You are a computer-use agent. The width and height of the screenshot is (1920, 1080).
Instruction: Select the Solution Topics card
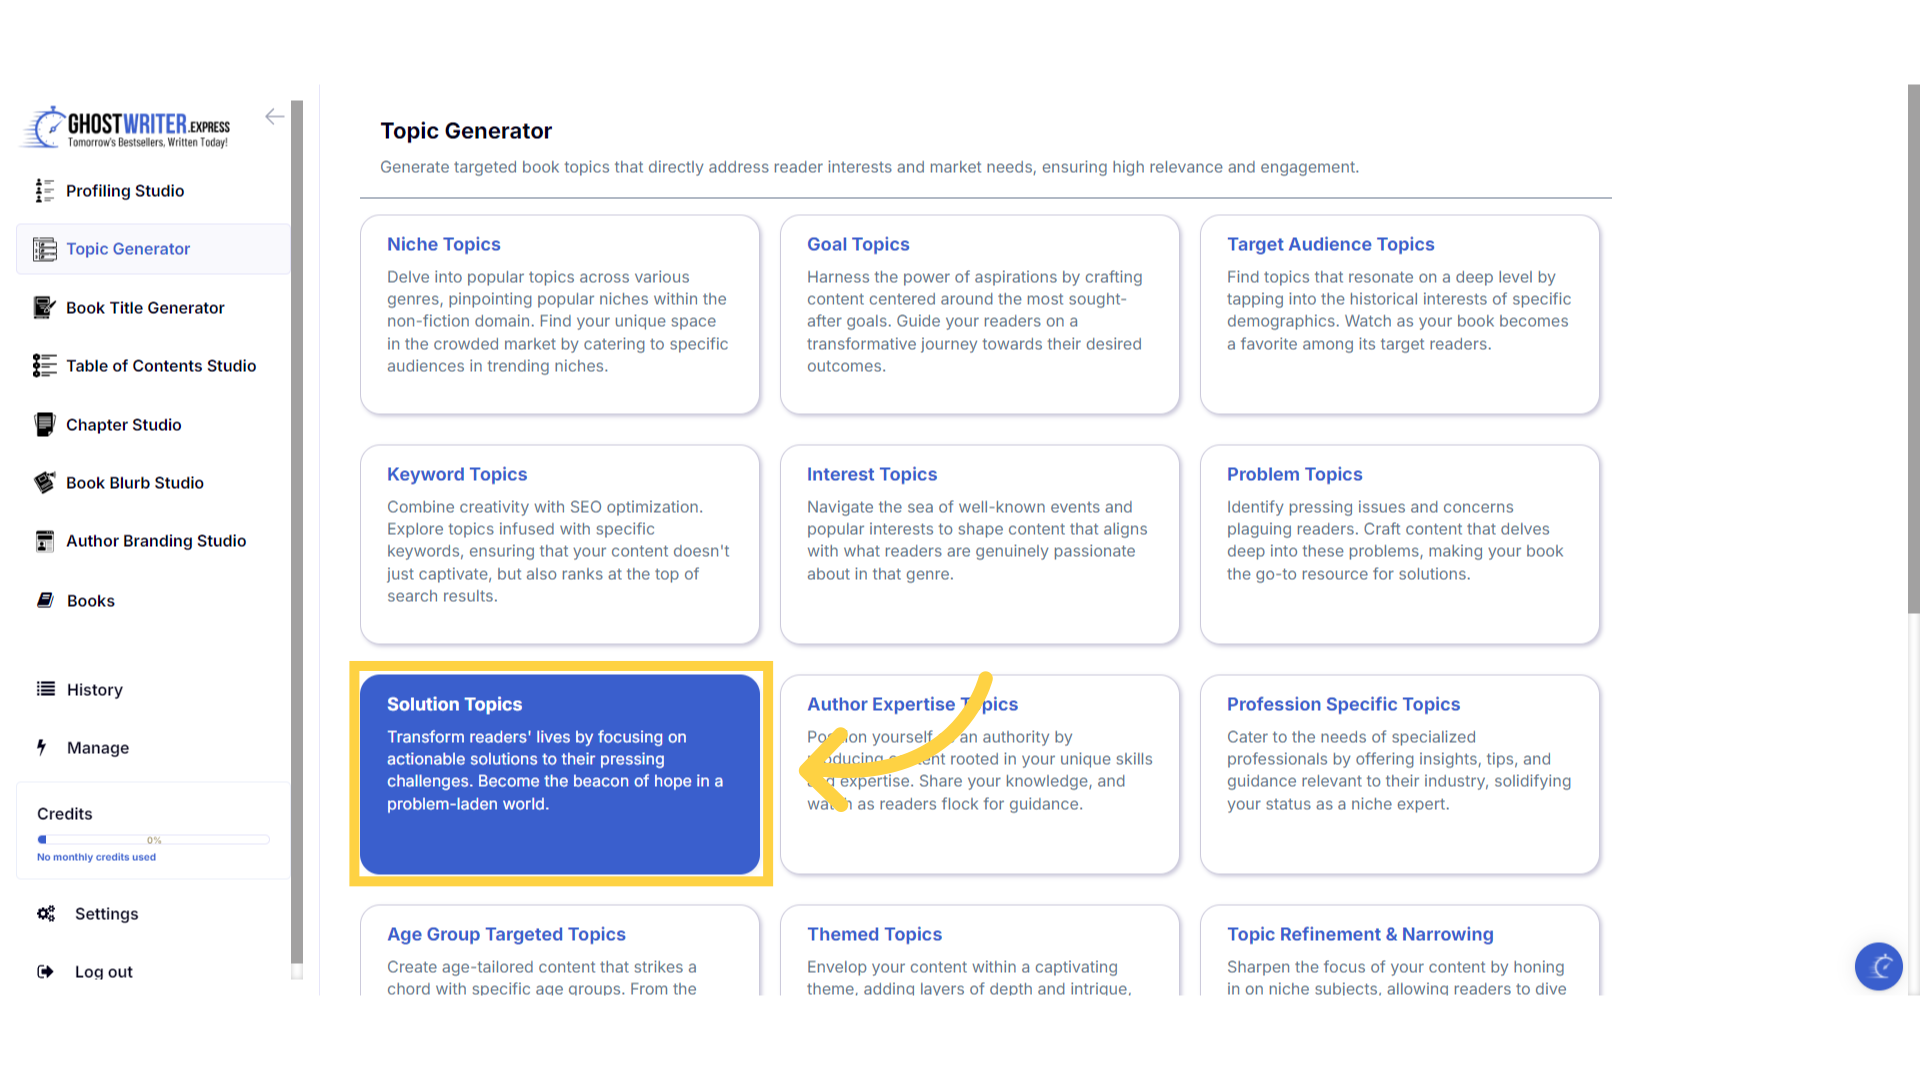560,773
